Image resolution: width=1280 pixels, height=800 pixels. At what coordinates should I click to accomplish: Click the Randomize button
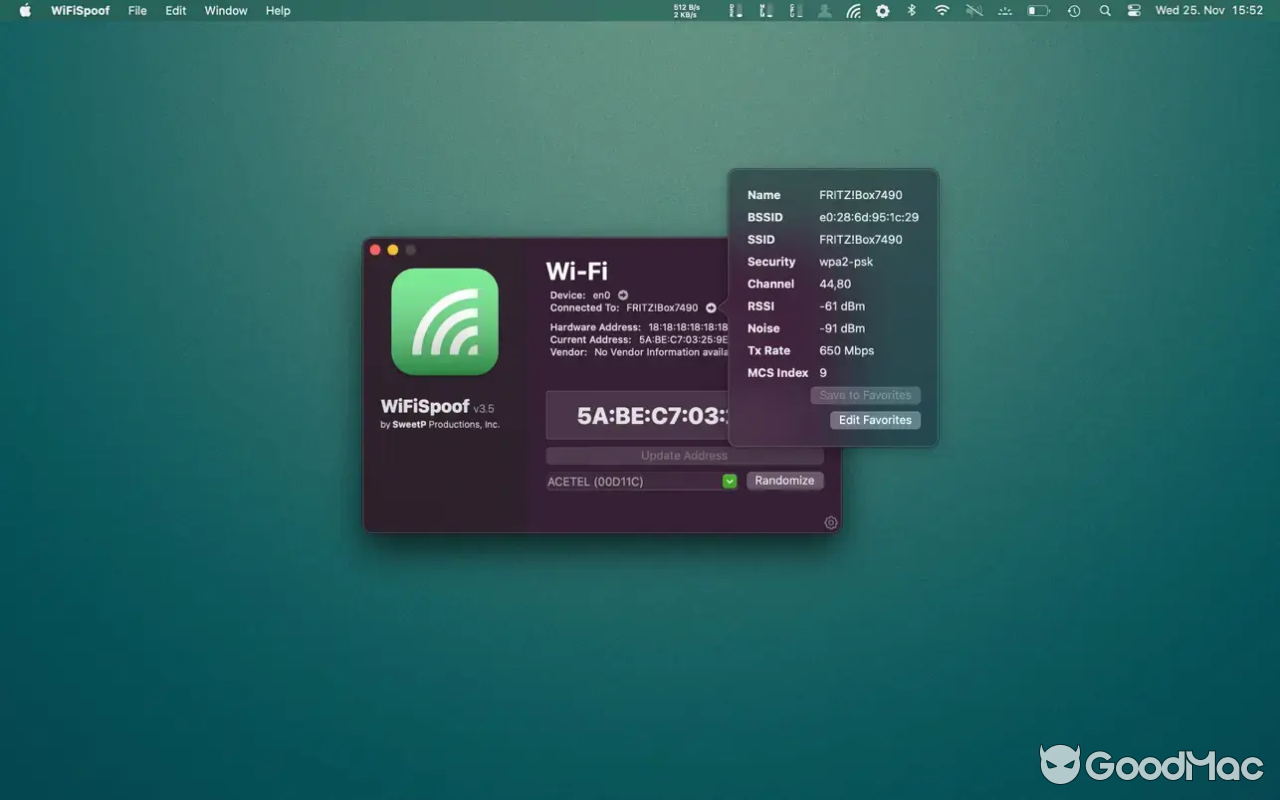pos(785,480)
